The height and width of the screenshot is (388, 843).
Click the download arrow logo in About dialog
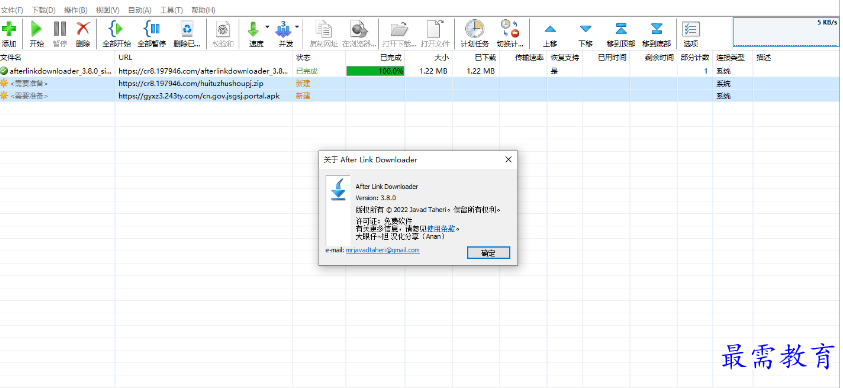point(338,190)
